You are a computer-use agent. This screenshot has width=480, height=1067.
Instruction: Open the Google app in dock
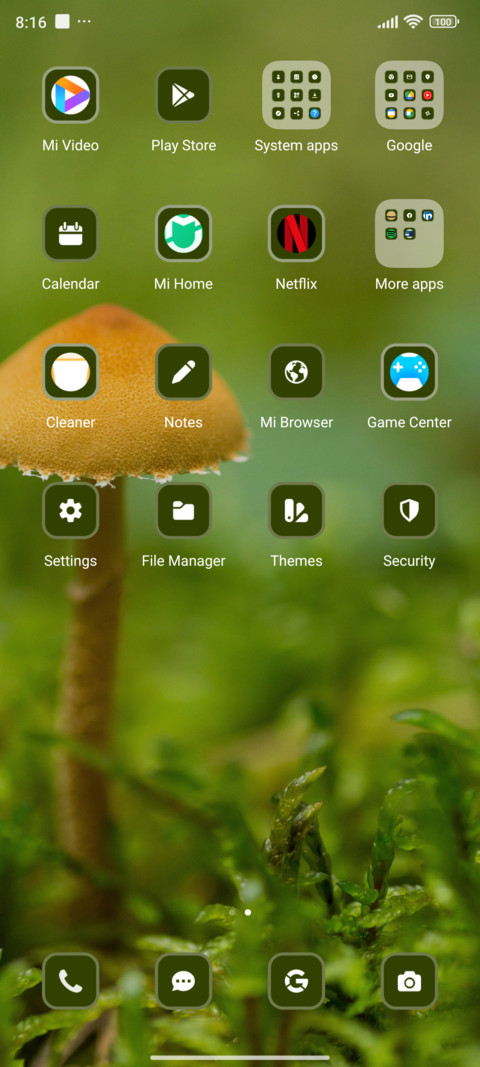(x=296, y=981)
